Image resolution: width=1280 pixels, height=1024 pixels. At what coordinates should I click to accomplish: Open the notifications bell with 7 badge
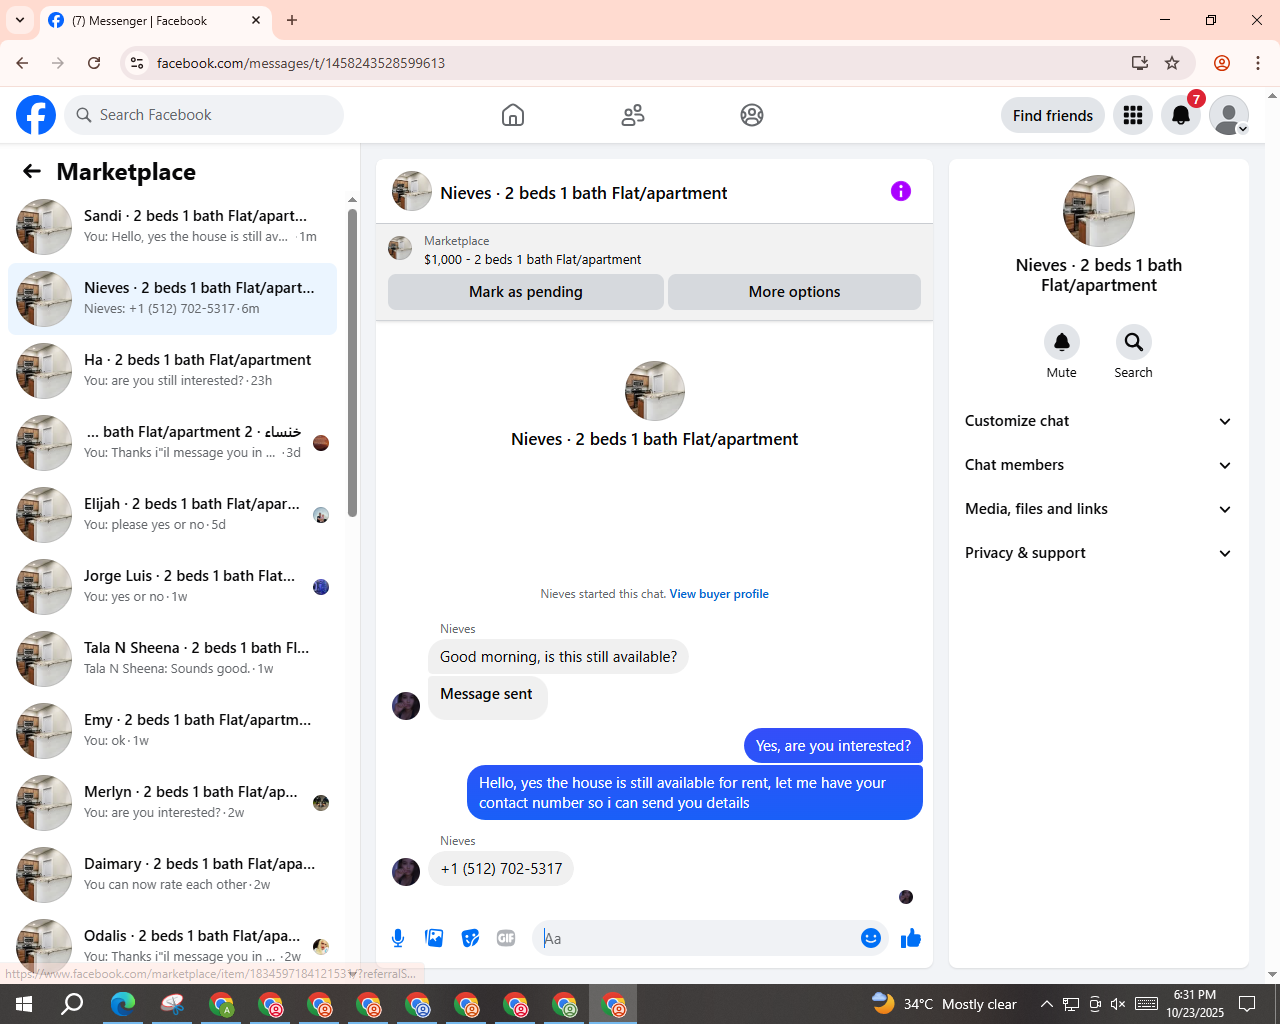pyautogui.click(x=1181, y=115)
